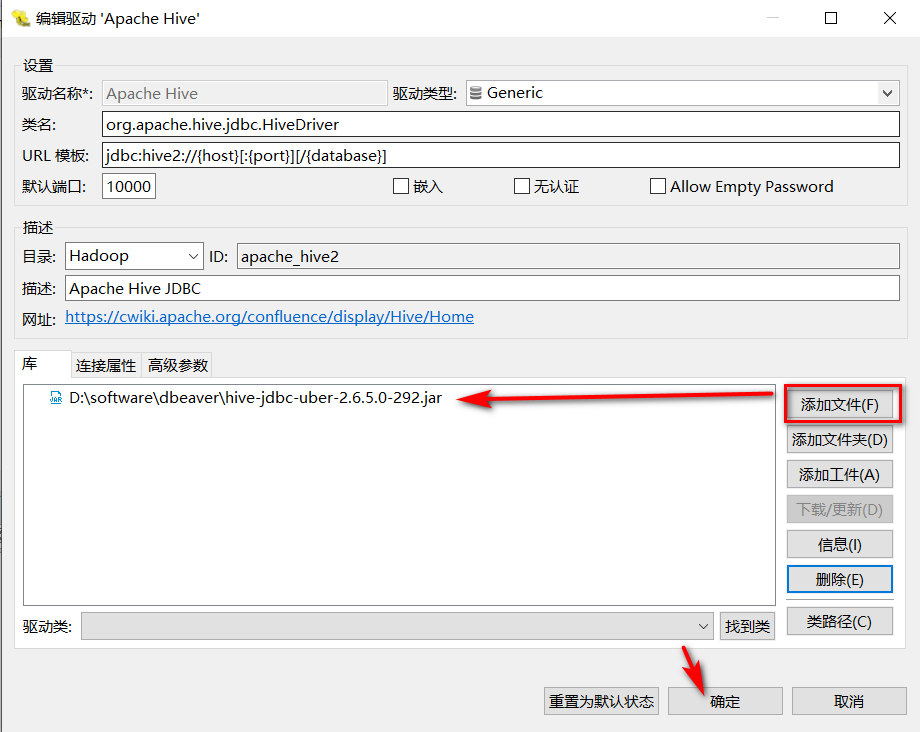Click the 驱动名称 field Apache Hive
This screenshot has width=920, height=732.
245,93
